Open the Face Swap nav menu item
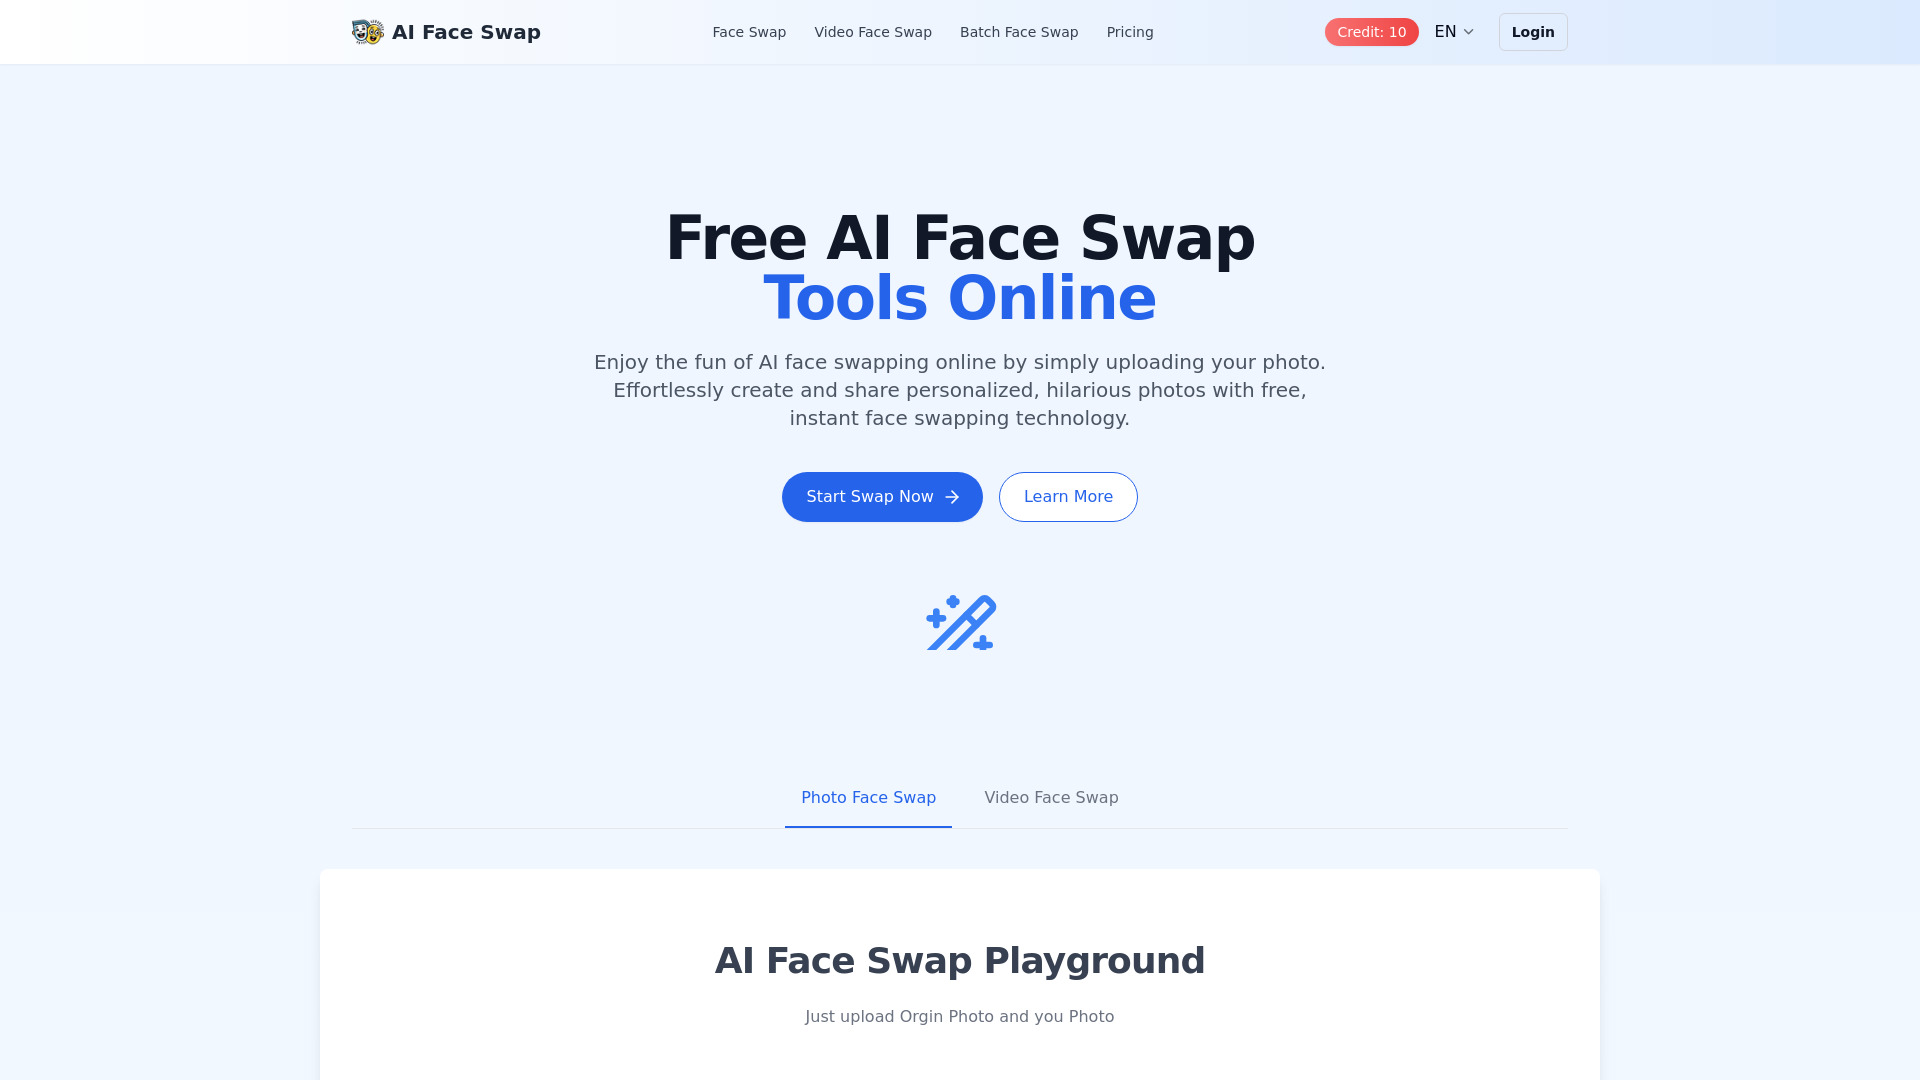 pyautogui.click(x=749, y=32)
